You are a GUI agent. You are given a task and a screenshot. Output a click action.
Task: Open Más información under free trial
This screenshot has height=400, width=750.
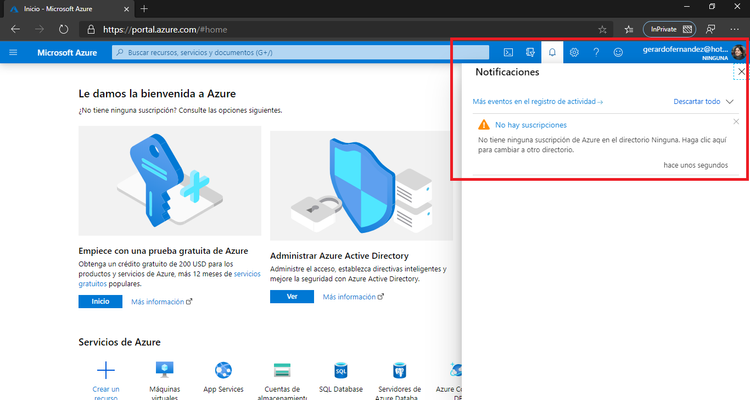click(162, 302)
